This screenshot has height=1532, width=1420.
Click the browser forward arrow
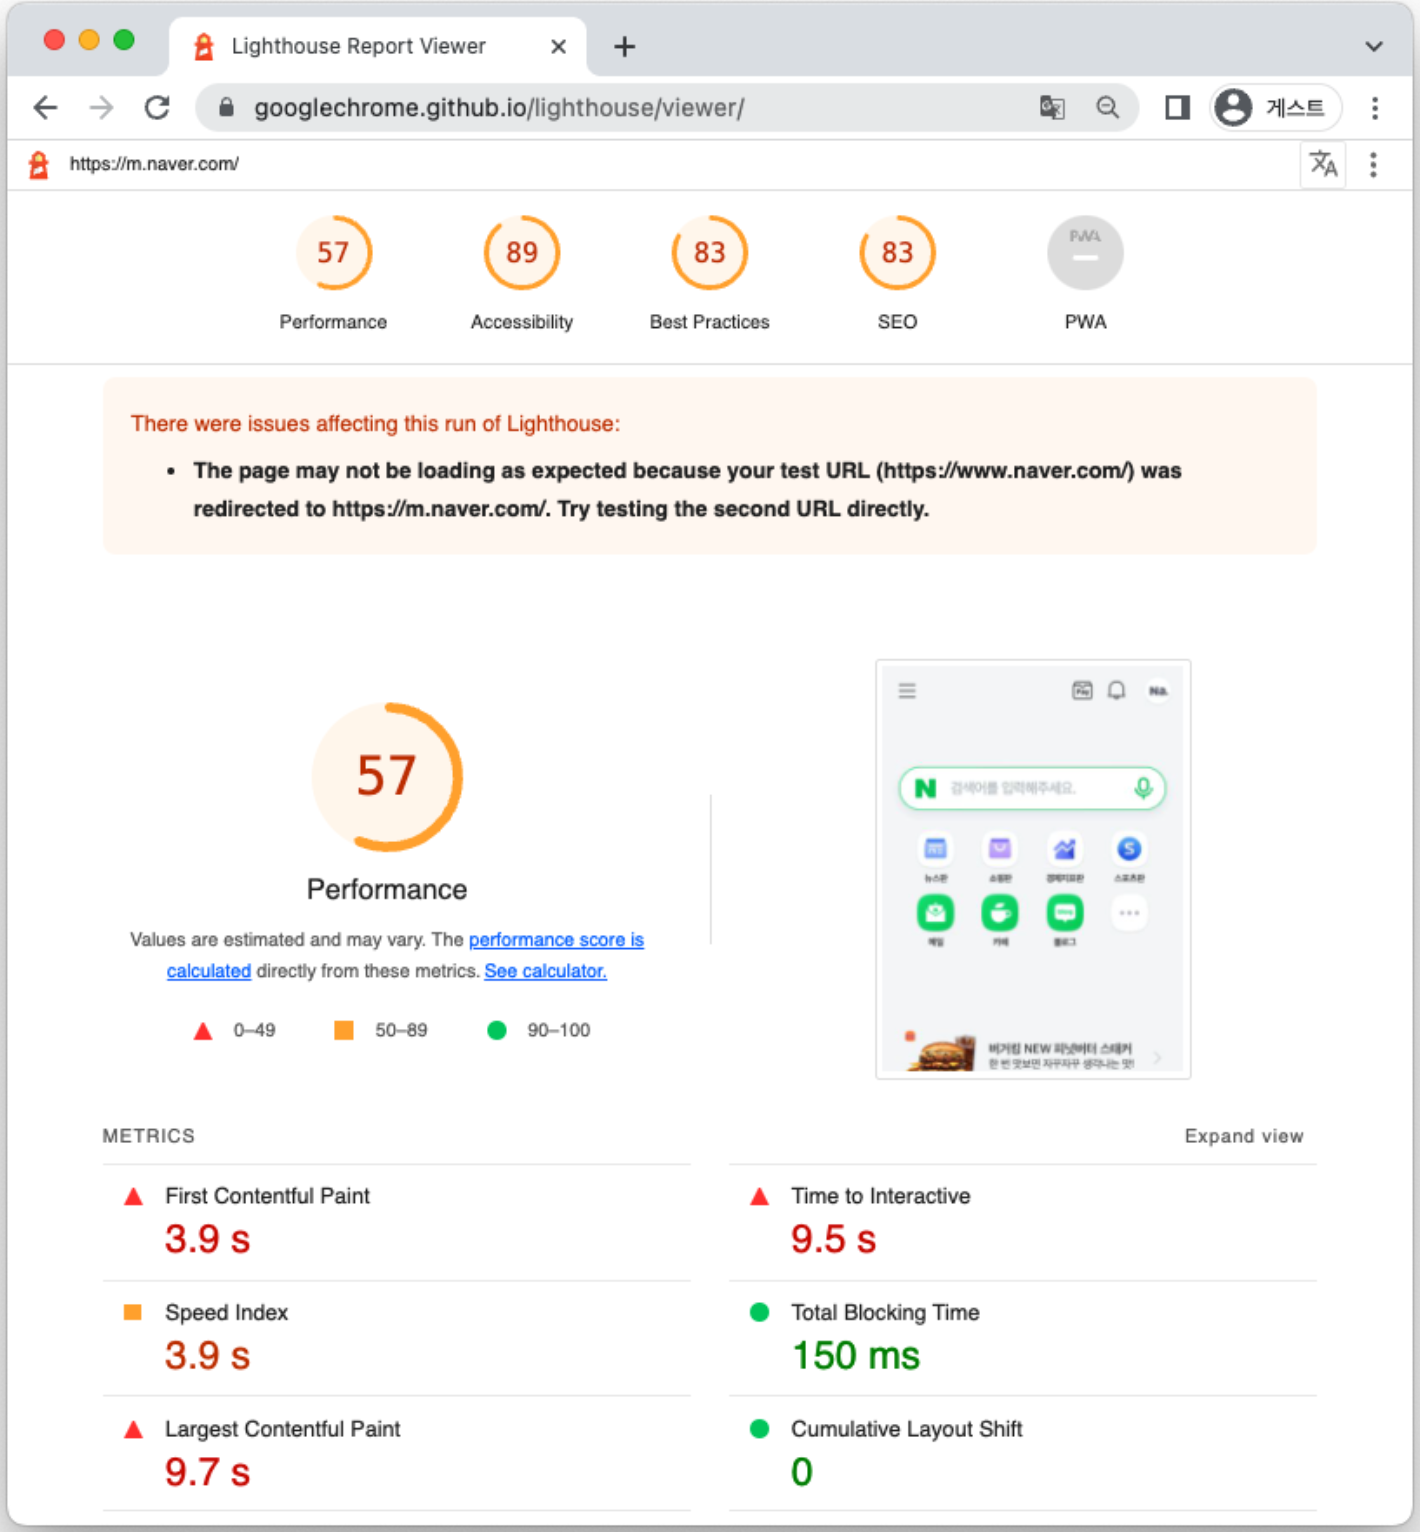[101, 107]
